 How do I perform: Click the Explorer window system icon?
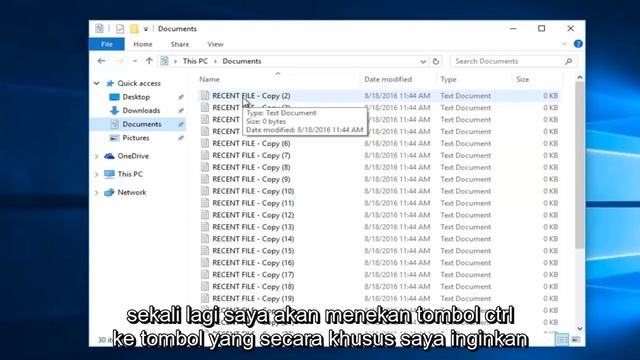pyautogui.click(x=99, y=29)
